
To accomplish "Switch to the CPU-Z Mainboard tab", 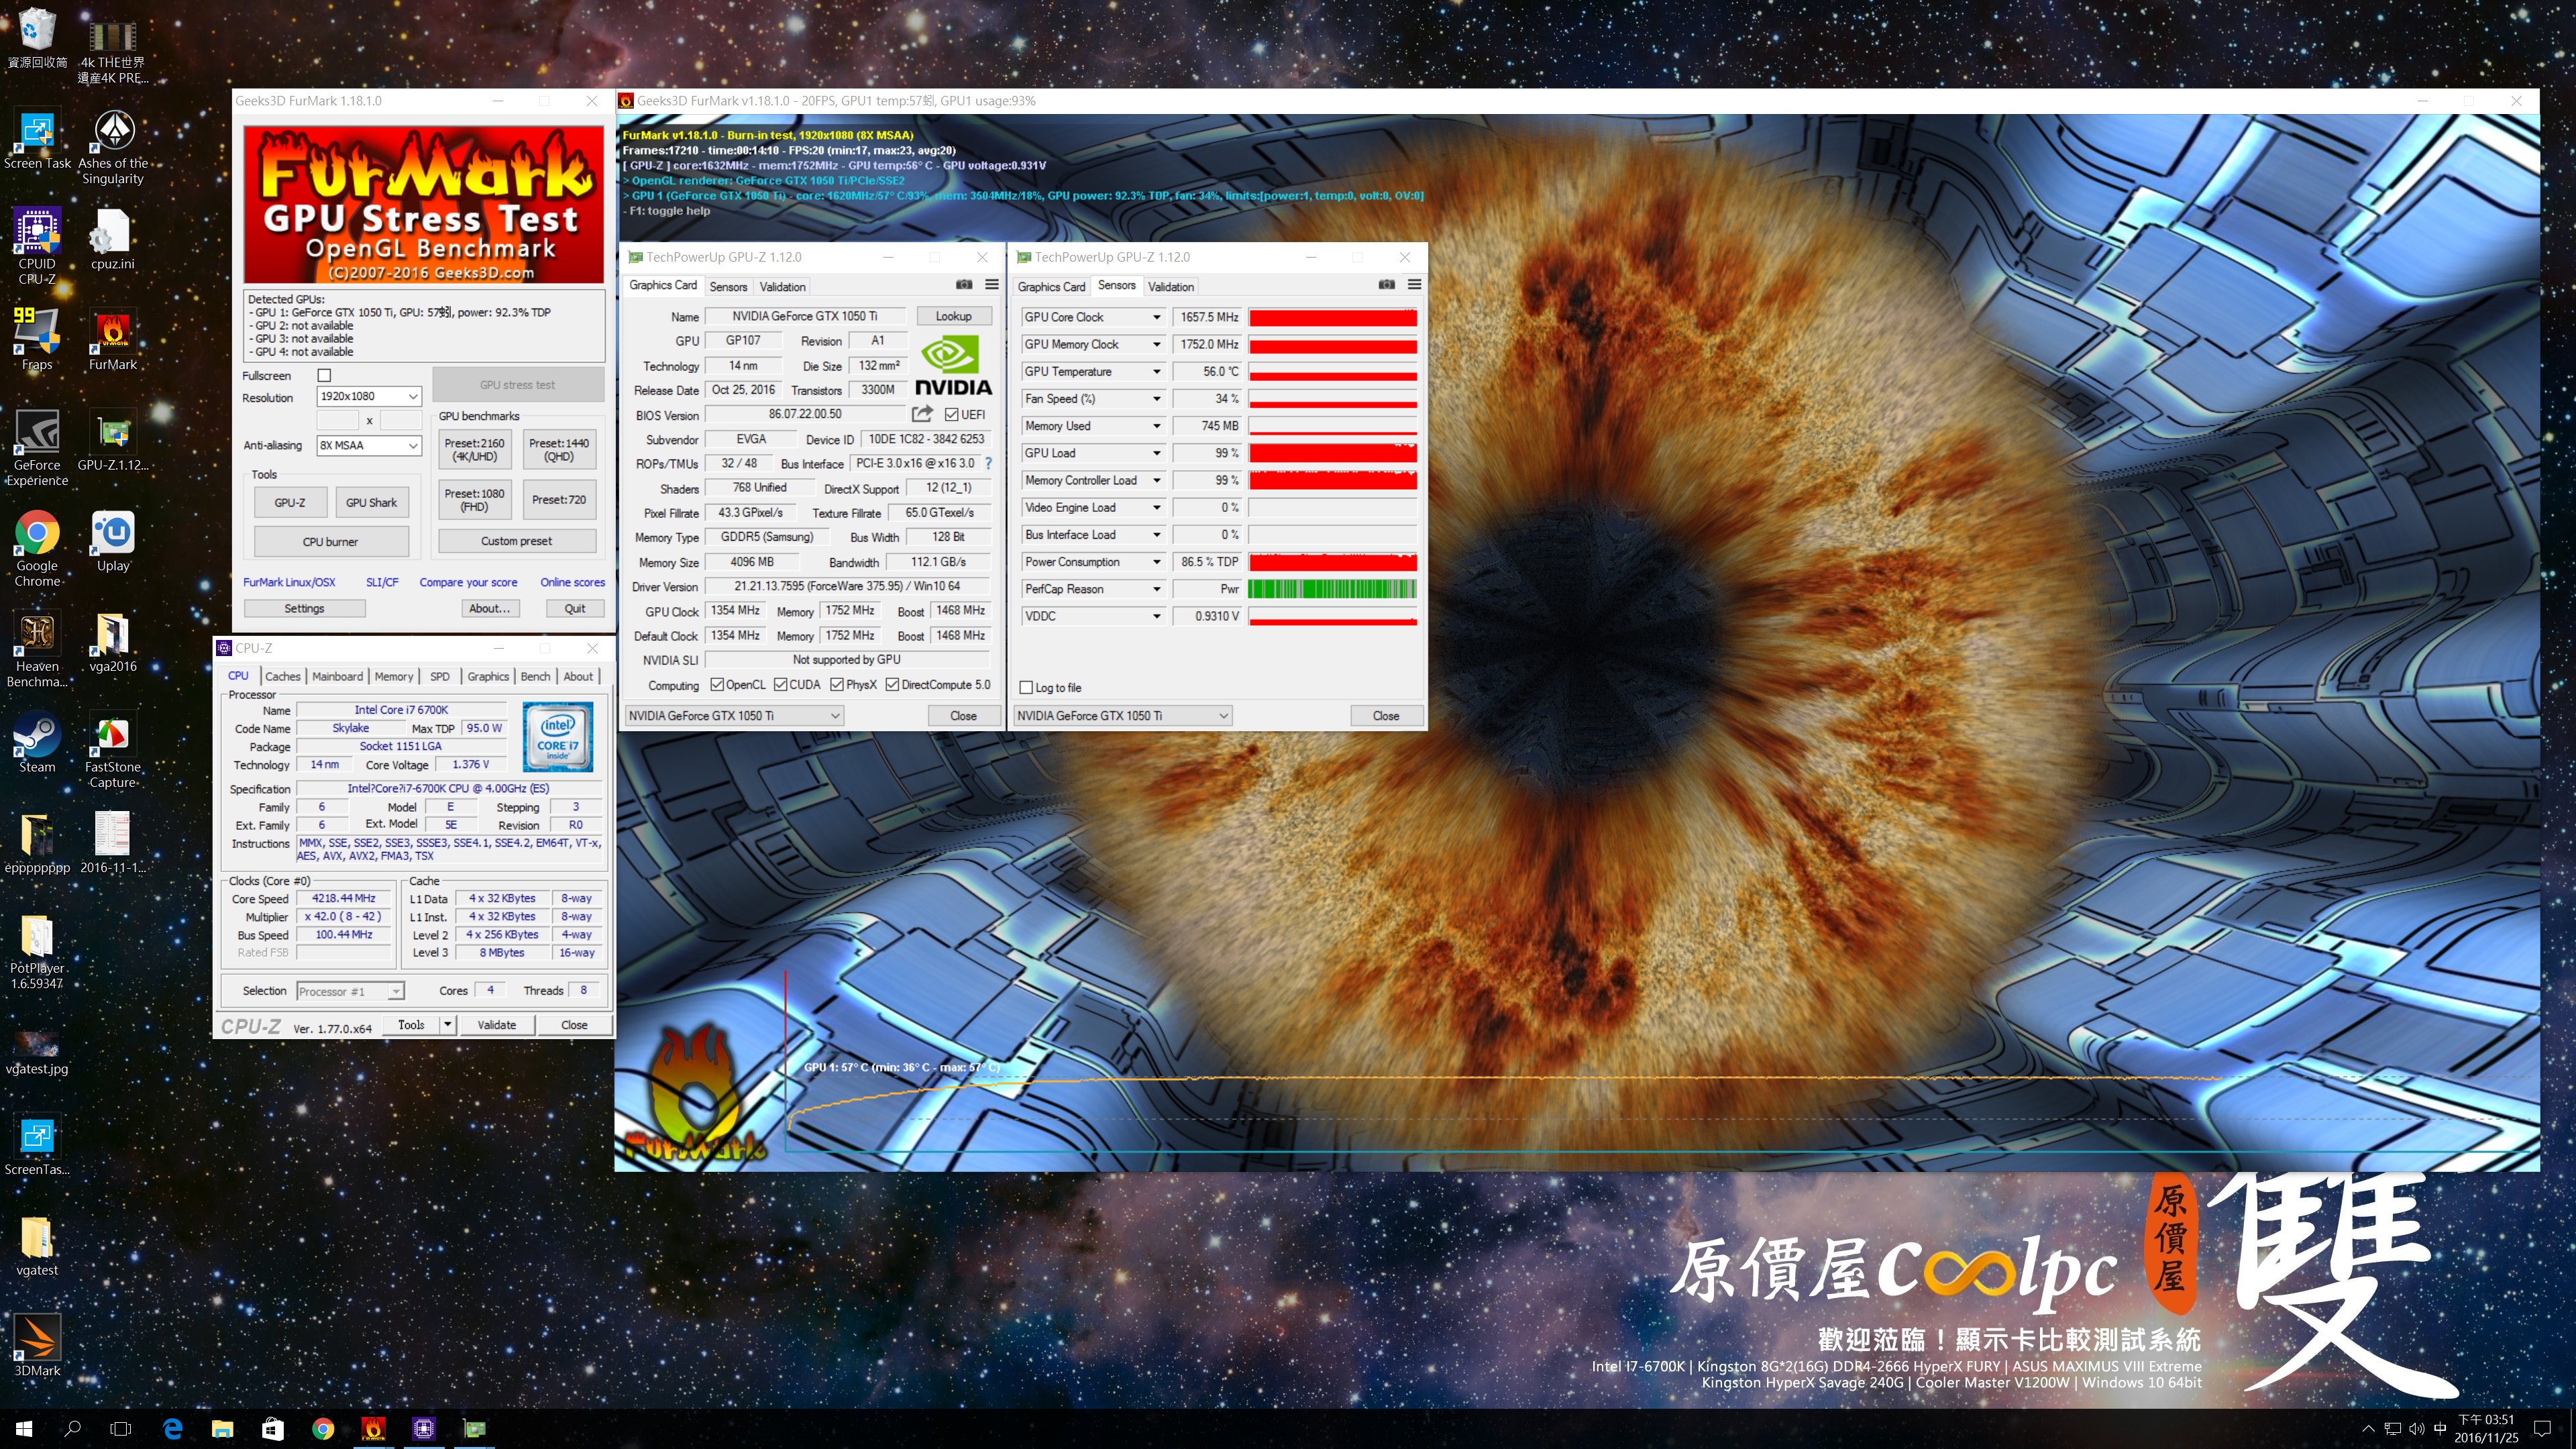I will tap(337, 677).
